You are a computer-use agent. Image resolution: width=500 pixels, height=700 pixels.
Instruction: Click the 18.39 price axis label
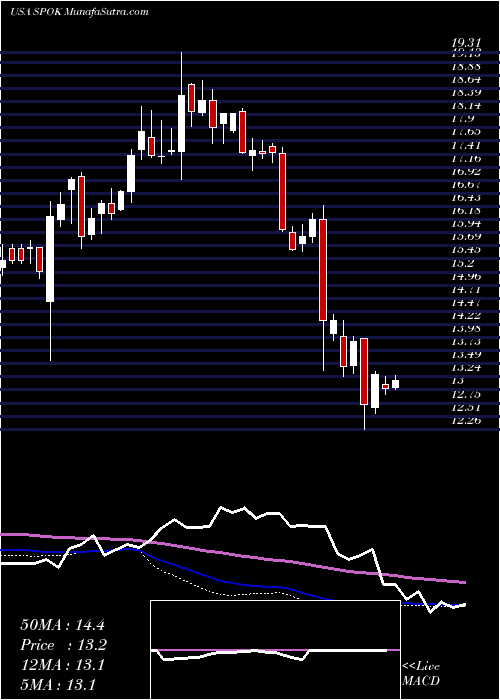pyautogui.click(x=466, y=93)
